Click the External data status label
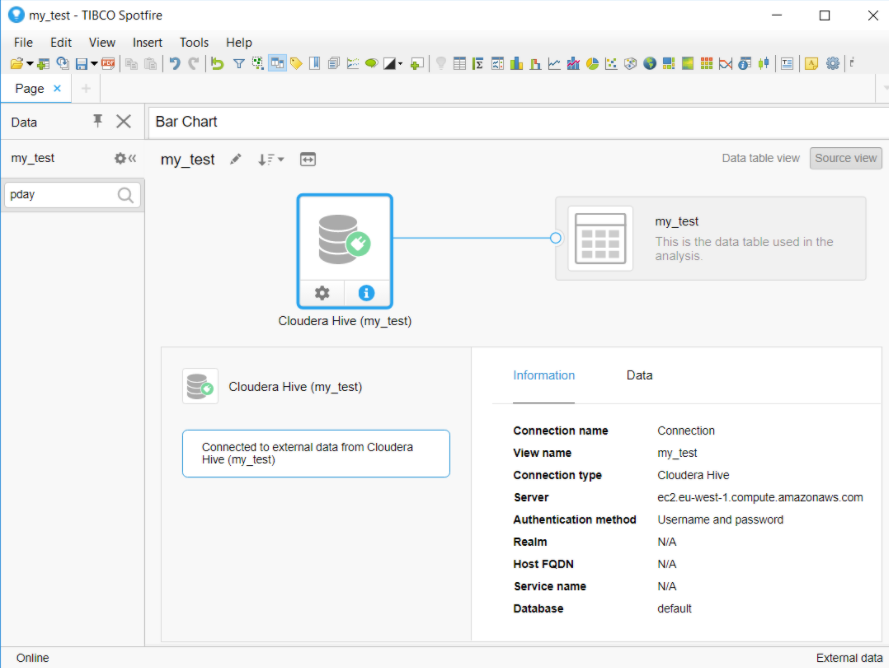The height and width of the screenshot is (668, 889). pyautogui.click(x=849, y=658)
